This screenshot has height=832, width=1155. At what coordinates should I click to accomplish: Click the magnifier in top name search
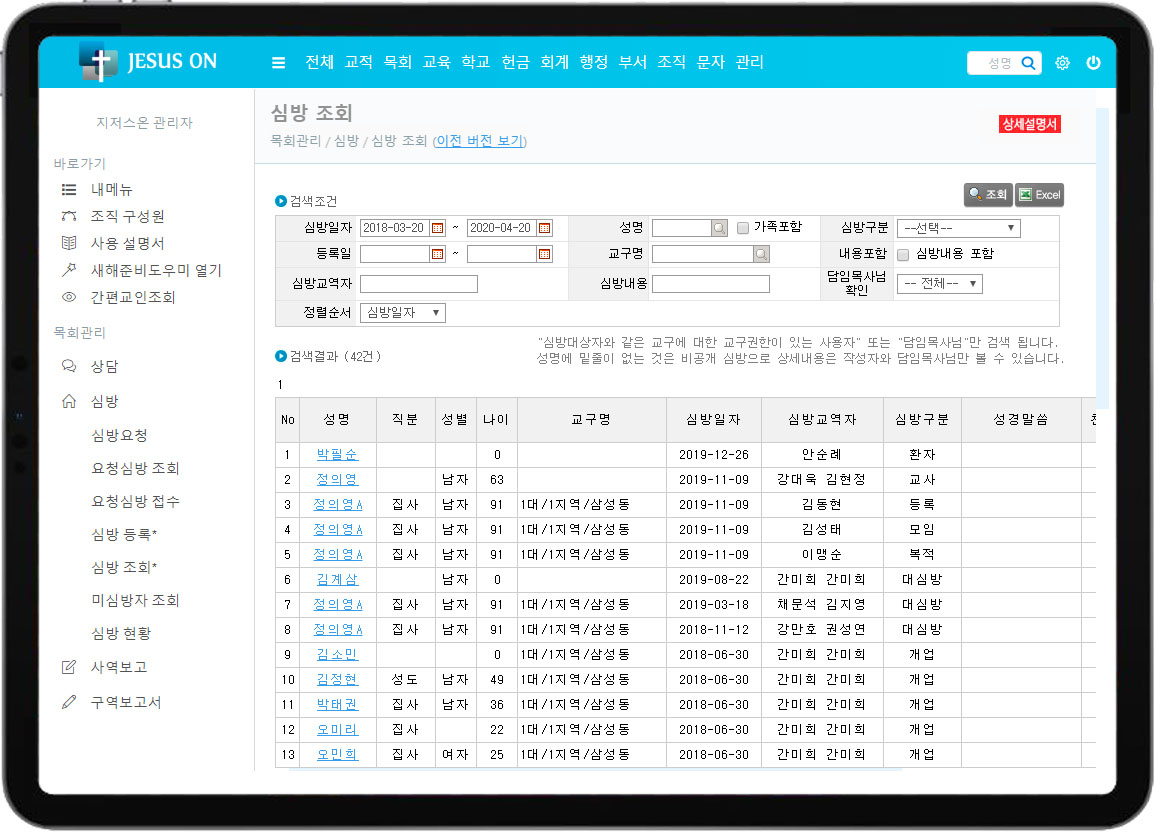[x=1029, y=63]
